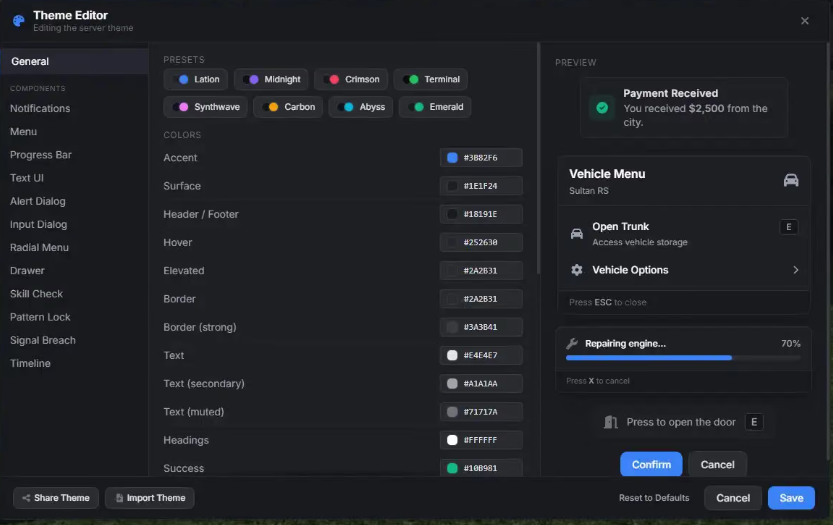This screenshot has height=525, width=833.
Task: Click the footer Cancel button beside Save
Action: (x=733, y=498)
